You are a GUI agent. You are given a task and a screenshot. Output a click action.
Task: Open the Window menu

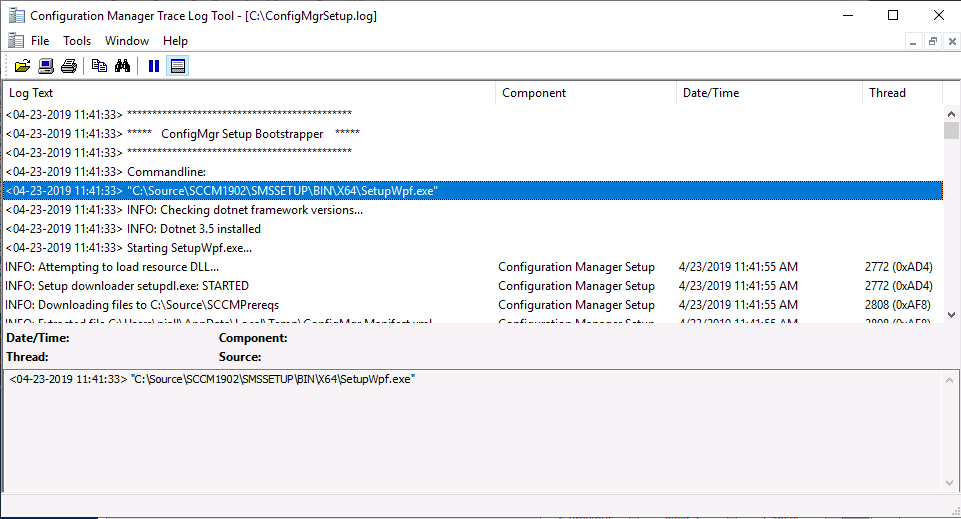127,40
